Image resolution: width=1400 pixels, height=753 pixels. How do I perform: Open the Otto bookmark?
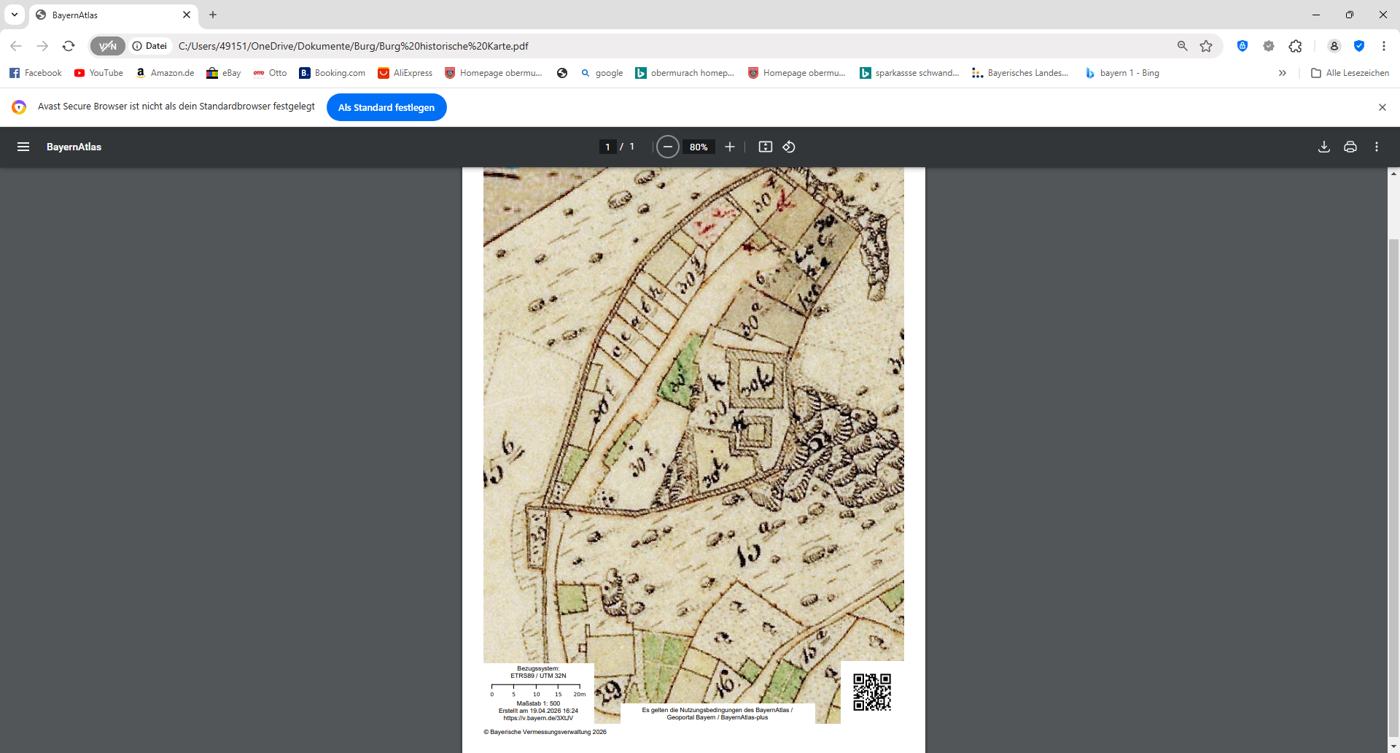269,73
